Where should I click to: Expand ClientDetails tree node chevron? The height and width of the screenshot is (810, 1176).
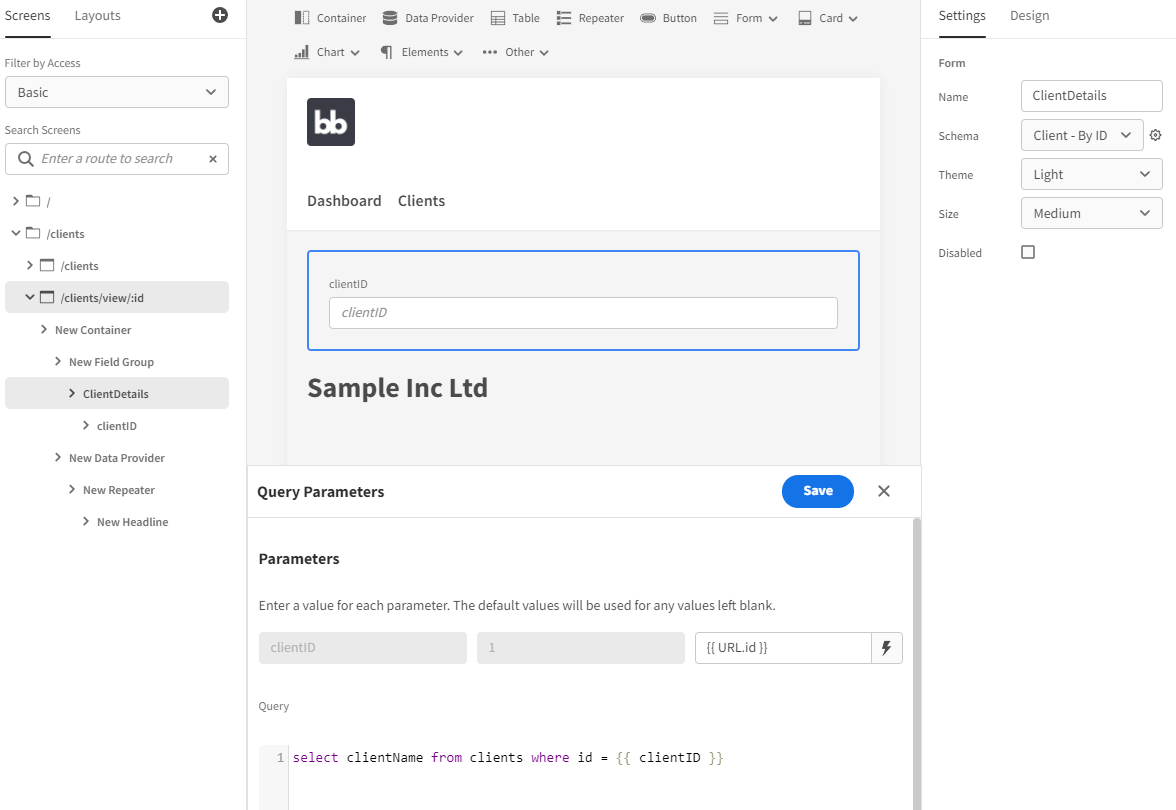pyautogui.click(x=72, y=393)
